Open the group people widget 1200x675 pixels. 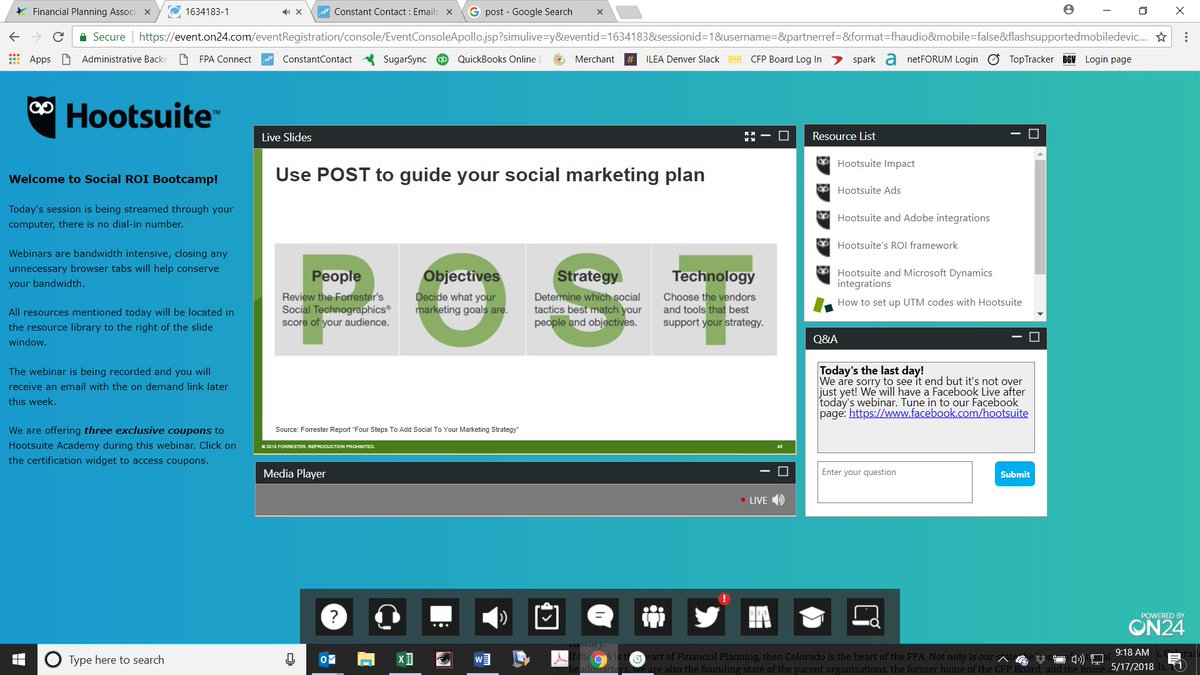654,617
